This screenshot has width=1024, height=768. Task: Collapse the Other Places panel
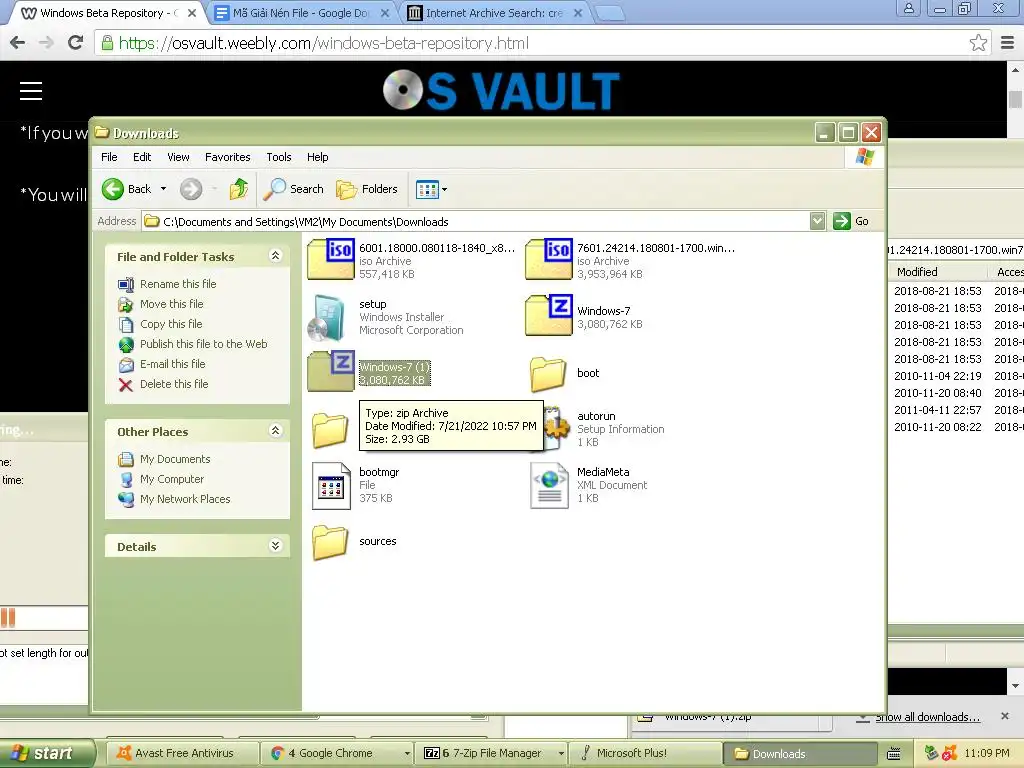[276, 430]
